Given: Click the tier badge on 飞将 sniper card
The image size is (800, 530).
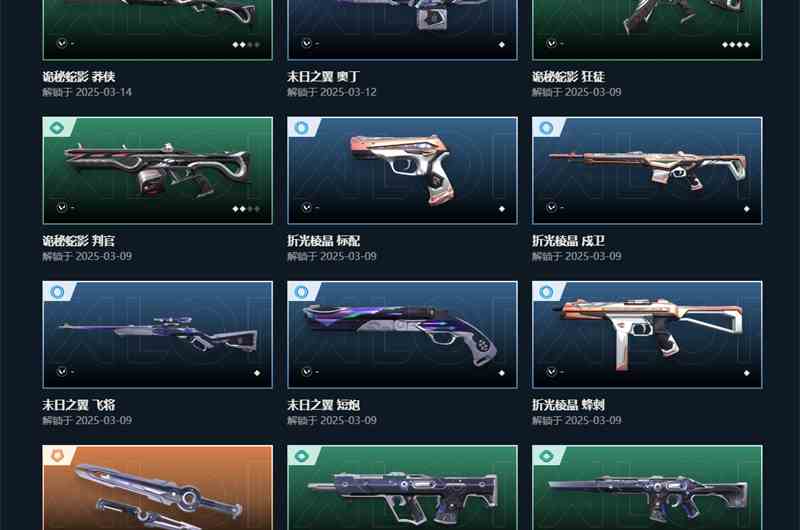Looking at the screenshot, I should coord(57,292).
